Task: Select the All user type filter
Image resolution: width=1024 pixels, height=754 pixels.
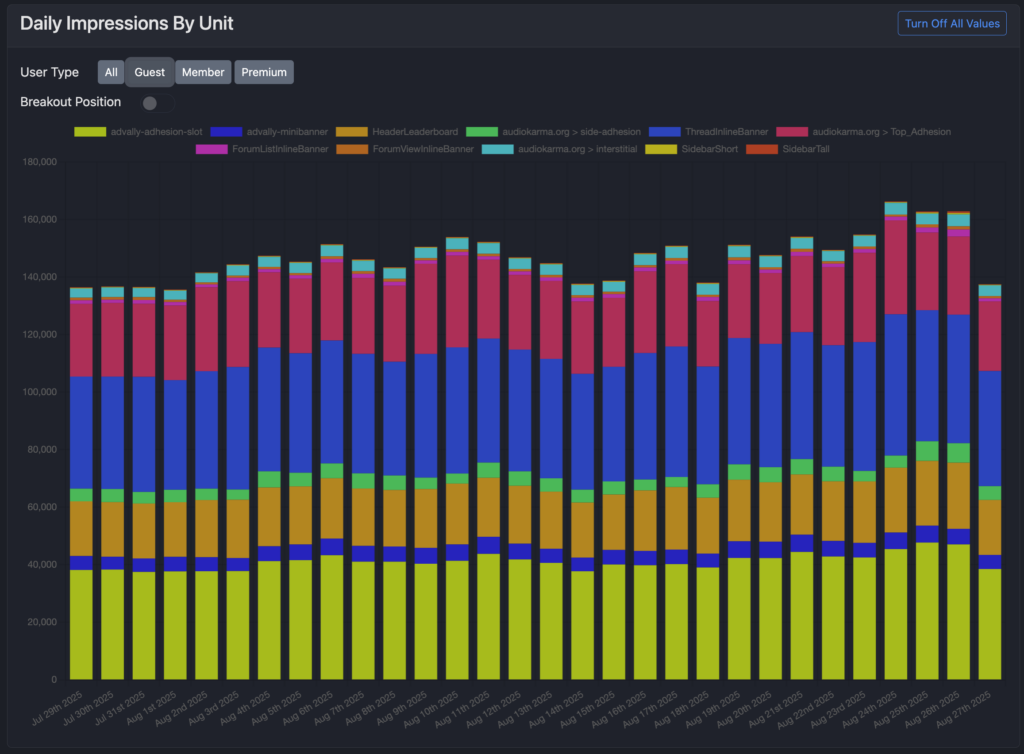Action: (111, 72)
